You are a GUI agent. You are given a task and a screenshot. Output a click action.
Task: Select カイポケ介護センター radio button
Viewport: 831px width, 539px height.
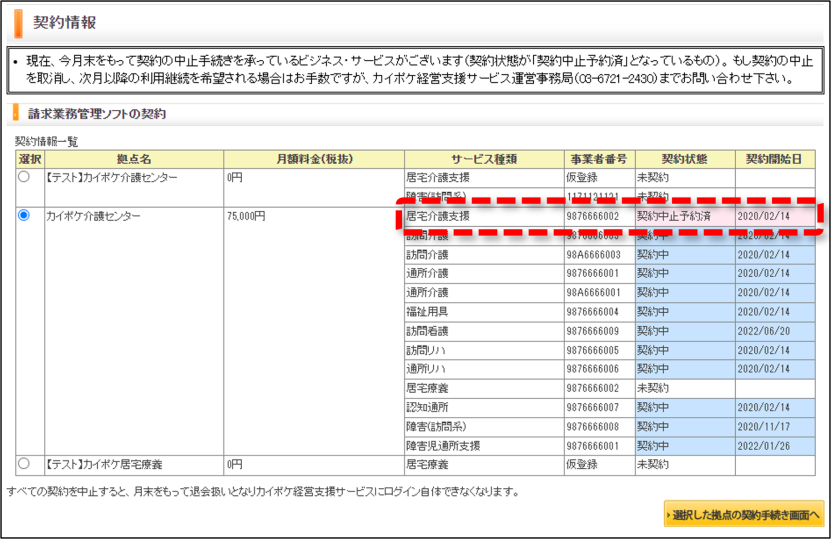[24, 215]
